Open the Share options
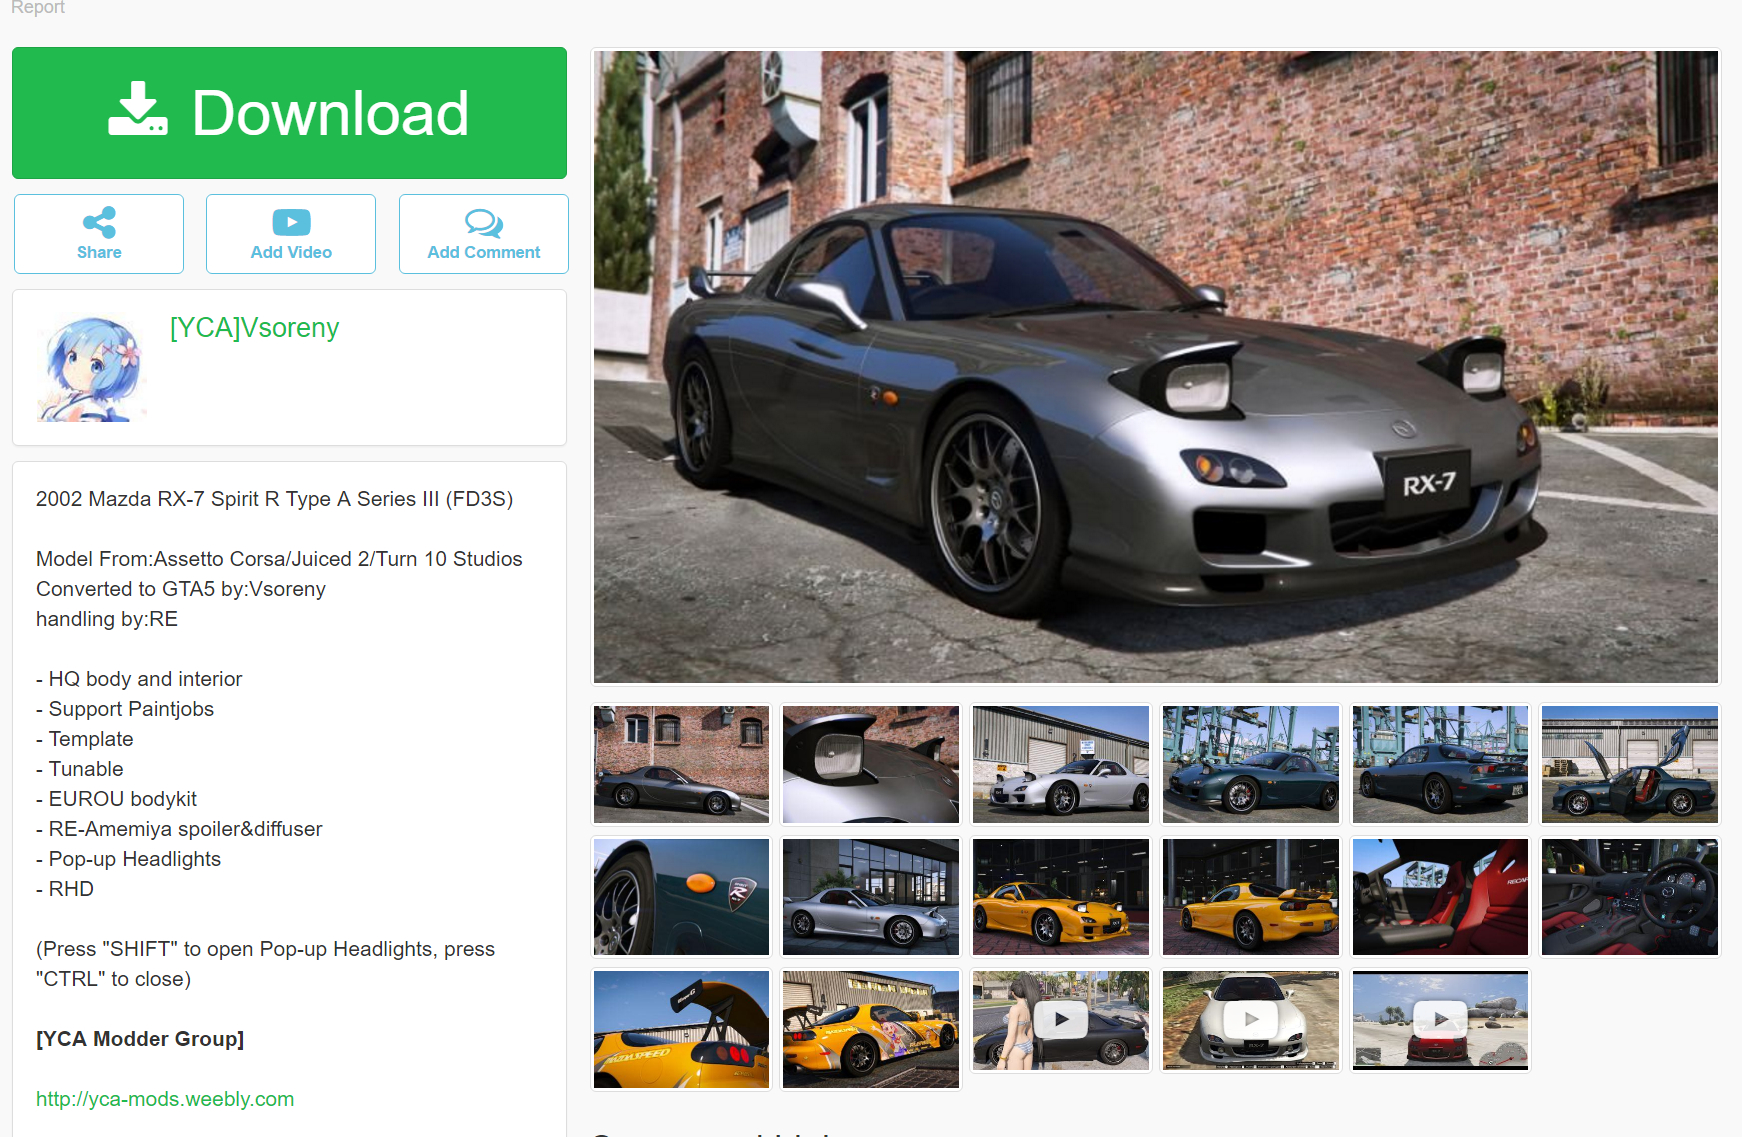Viewport: 1742px width, 1137px height. (x=99, y=234)
